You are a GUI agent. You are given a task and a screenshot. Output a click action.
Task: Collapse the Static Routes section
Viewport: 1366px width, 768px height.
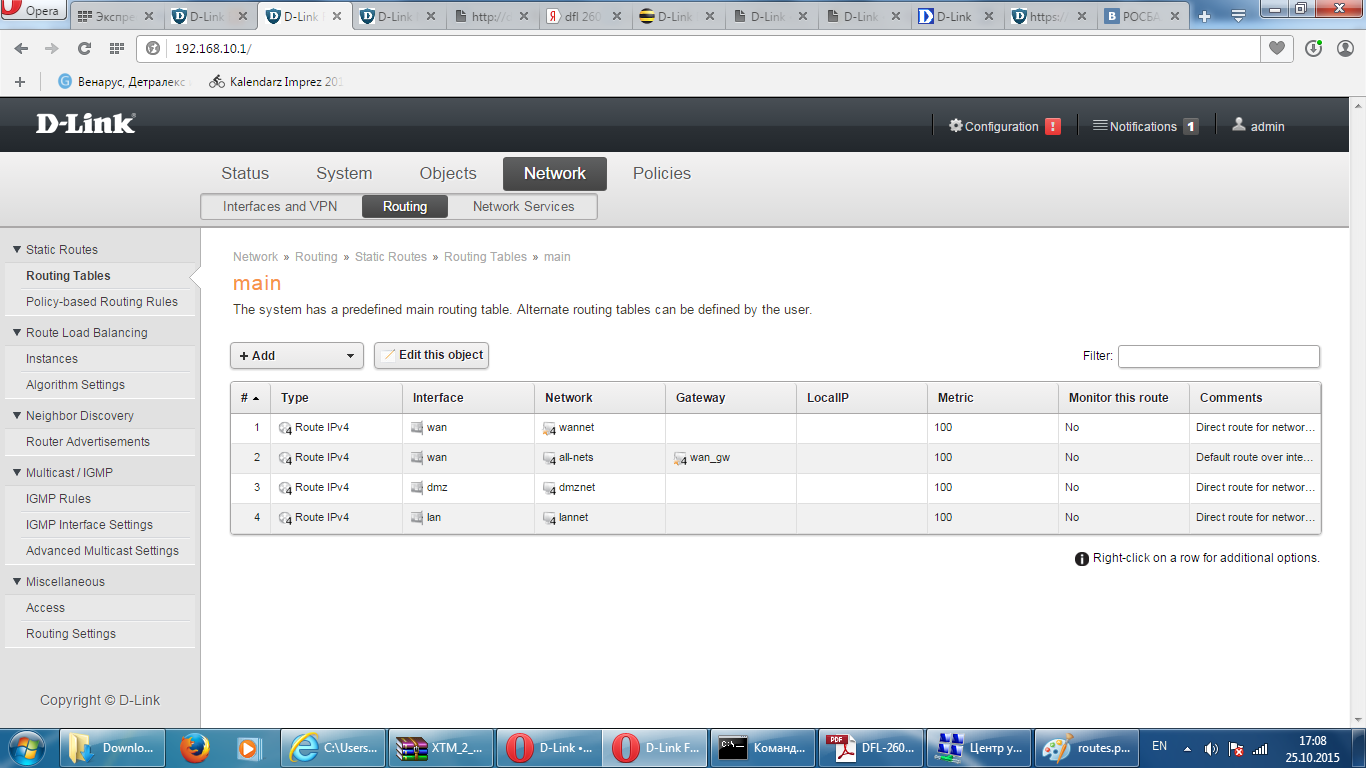[16, 249]
